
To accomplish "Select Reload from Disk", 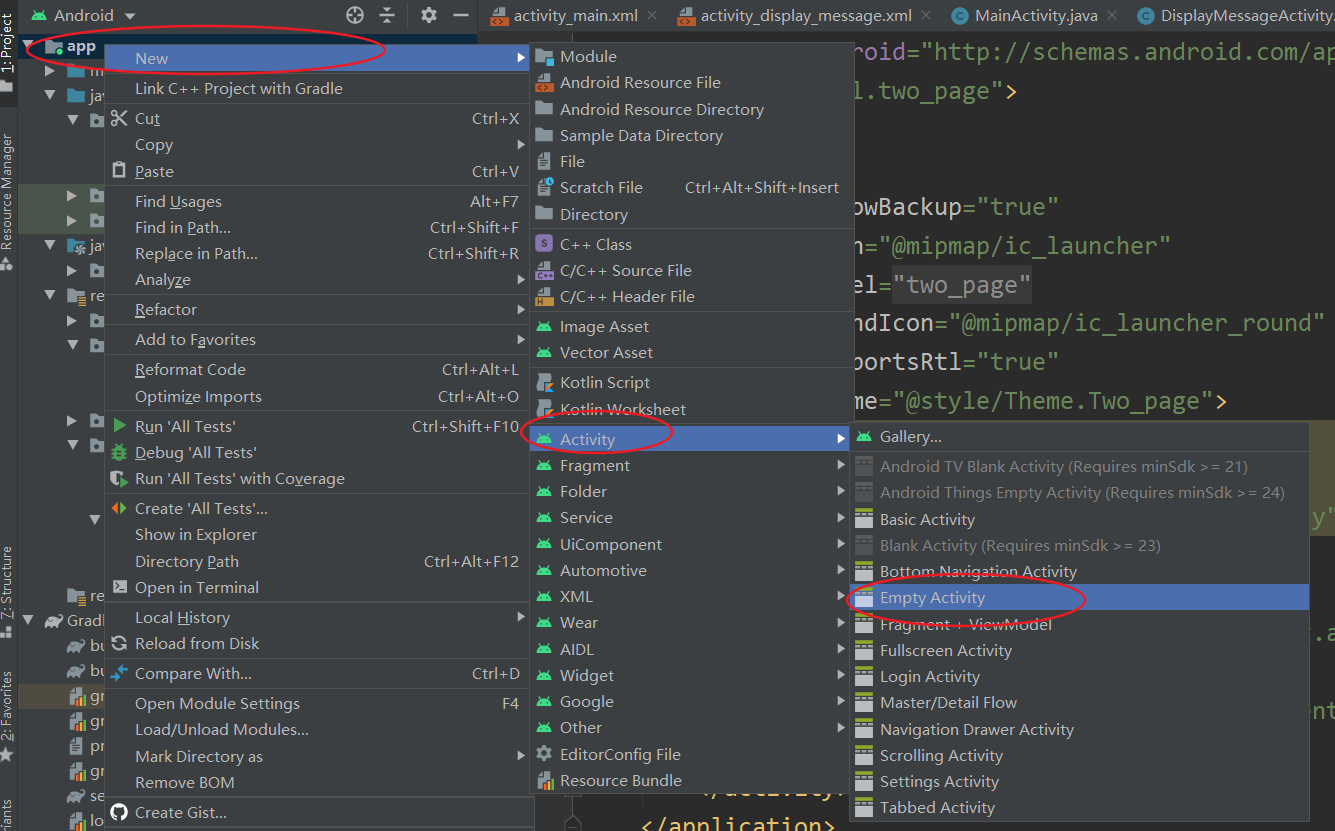I will click(x=317, y=643).
